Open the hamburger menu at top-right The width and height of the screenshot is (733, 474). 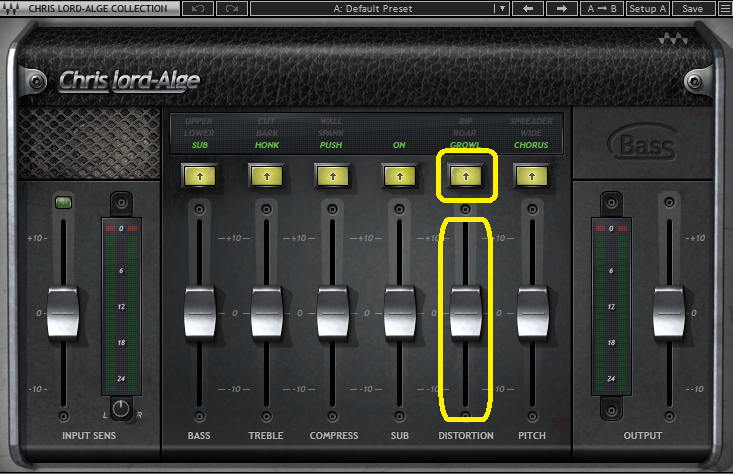pos(723,9)
